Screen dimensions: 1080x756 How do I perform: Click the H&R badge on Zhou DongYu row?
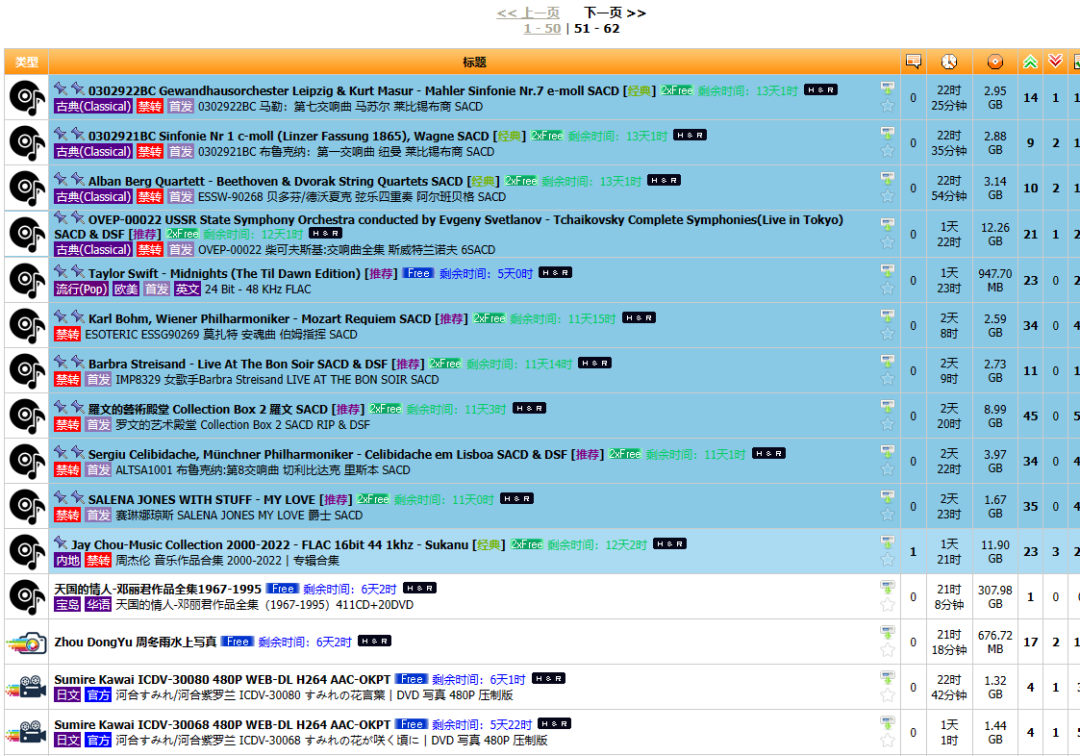click(x=375, y=641)
